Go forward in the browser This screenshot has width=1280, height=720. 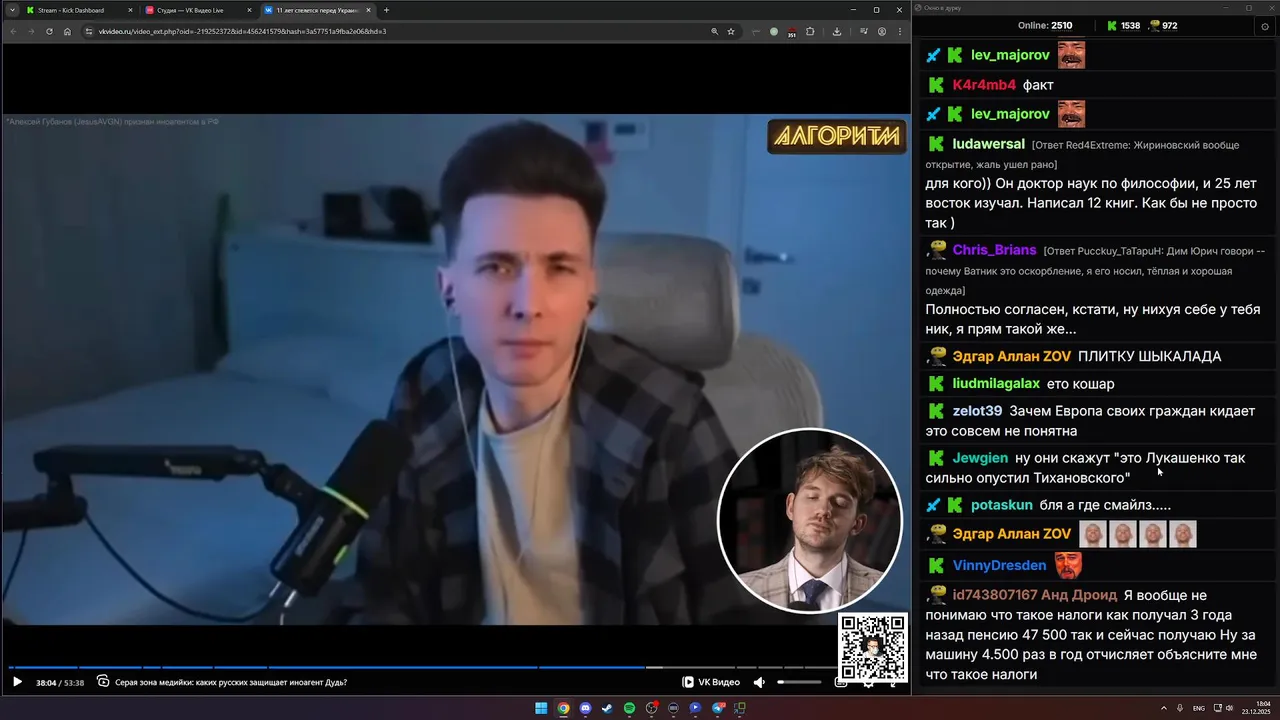tap(31, 31)
